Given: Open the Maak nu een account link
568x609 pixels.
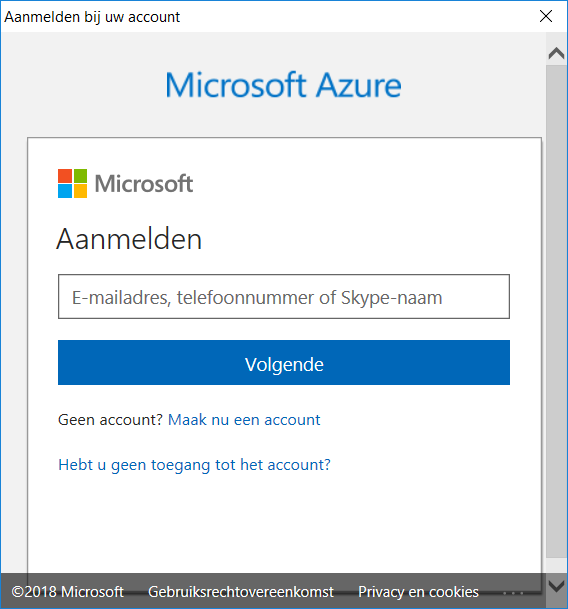Looking at the screenshot, I should 244,420.
